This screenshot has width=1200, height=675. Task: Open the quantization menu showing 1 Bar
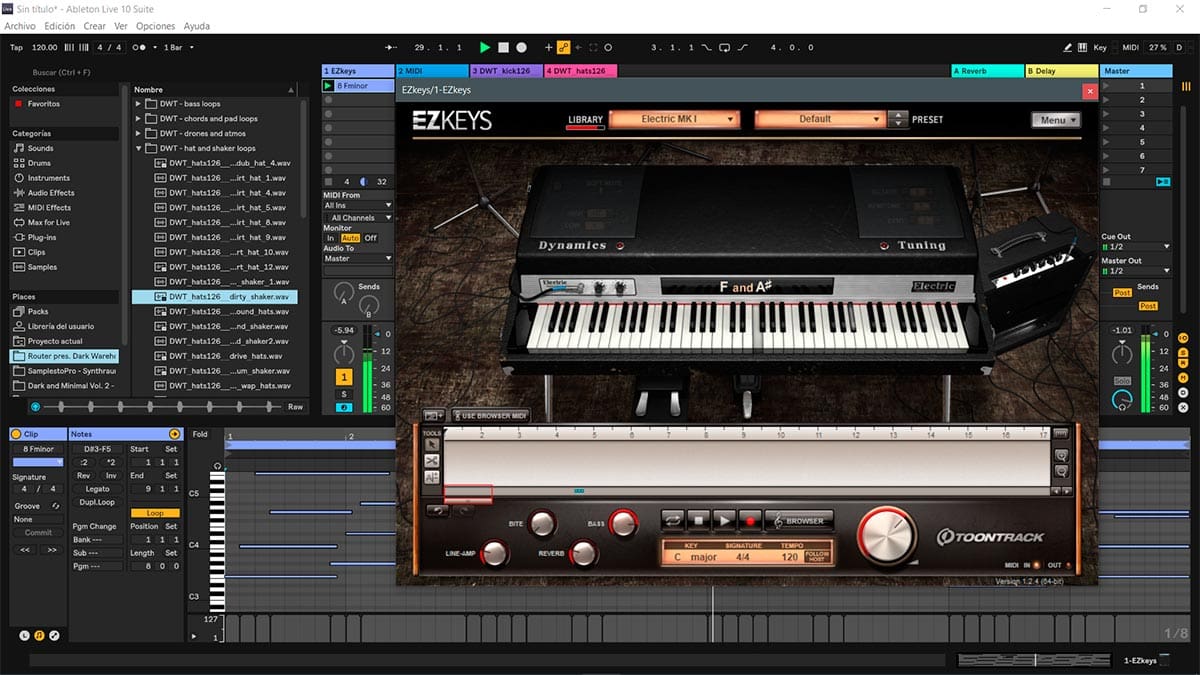click(x=178, y=47)
